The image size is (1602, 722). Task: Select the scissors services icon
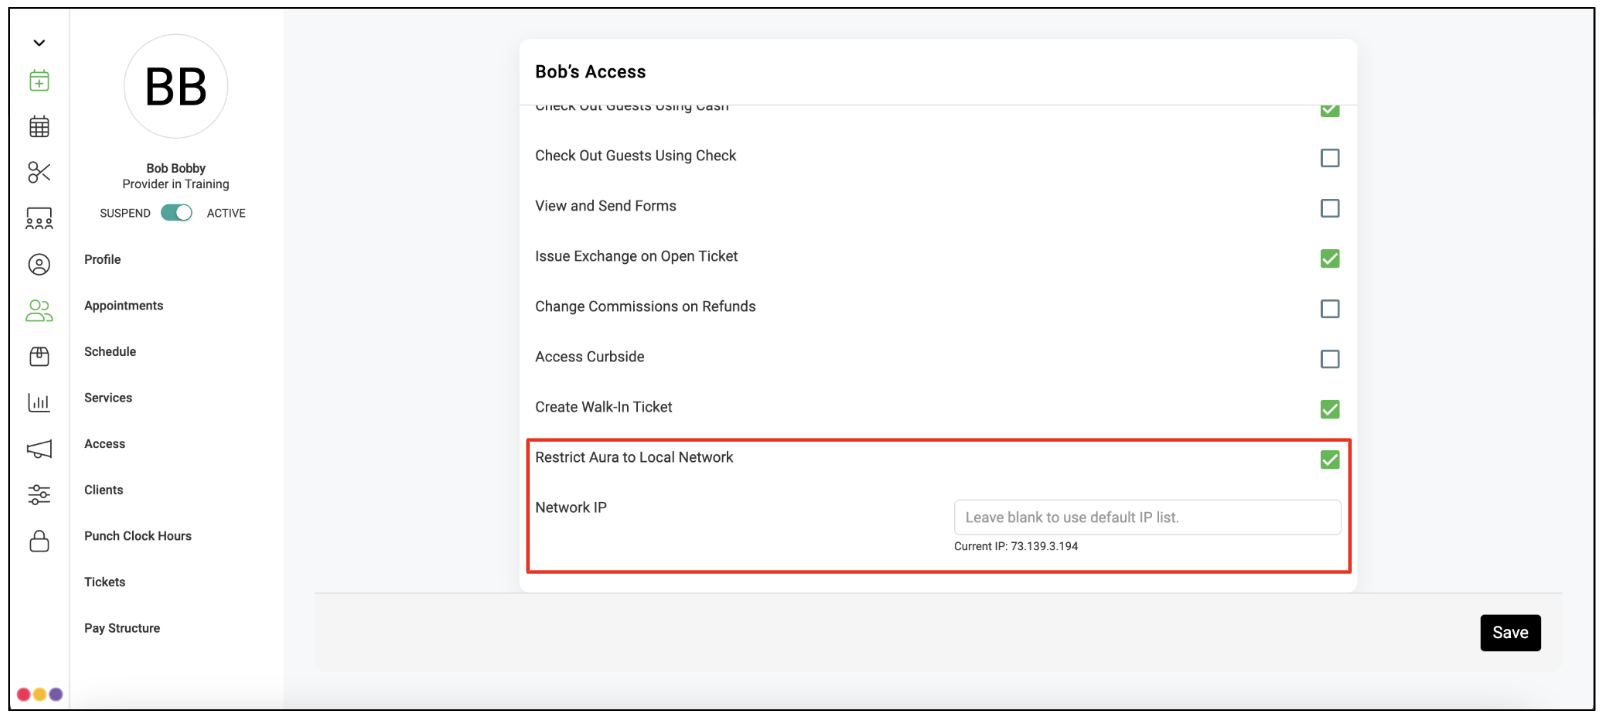tap(39, 173)
